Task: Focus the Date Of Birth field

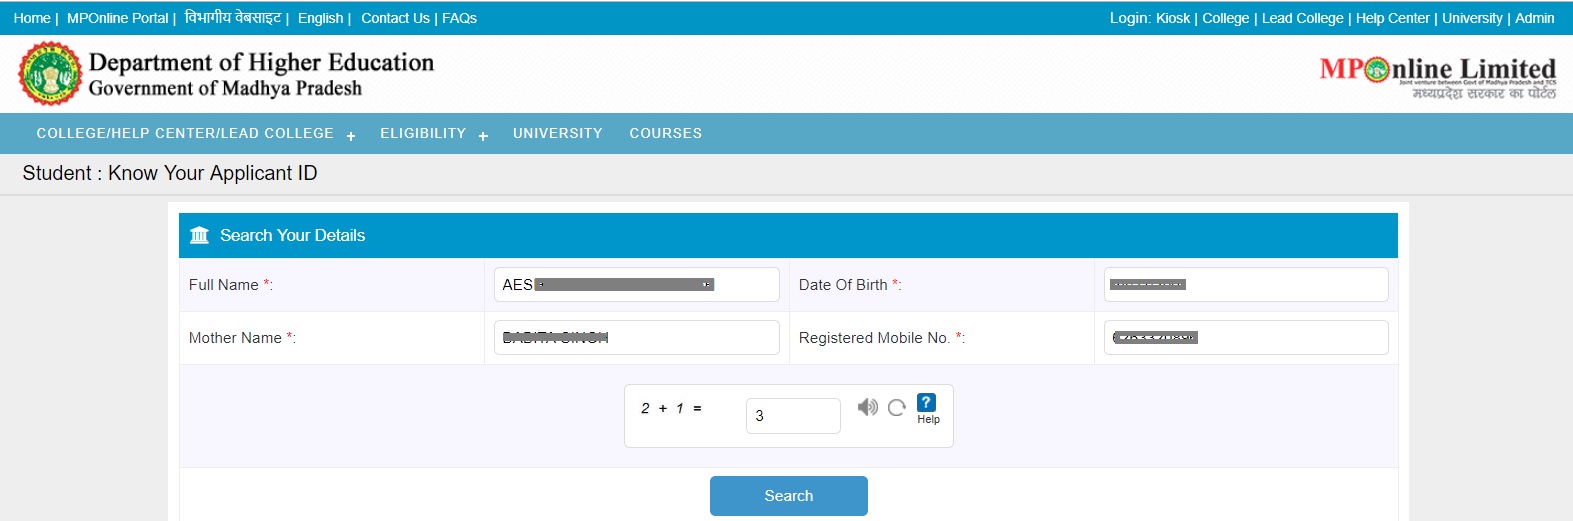Action: click(x=1245, y=285)
